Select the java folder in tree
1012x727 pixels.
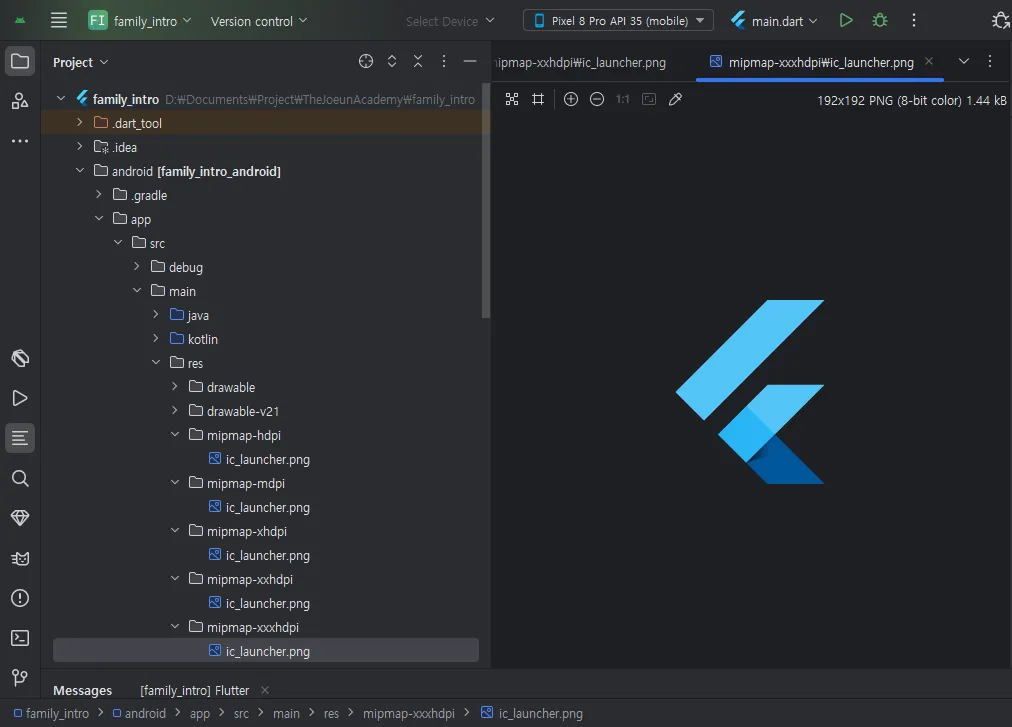189,315
